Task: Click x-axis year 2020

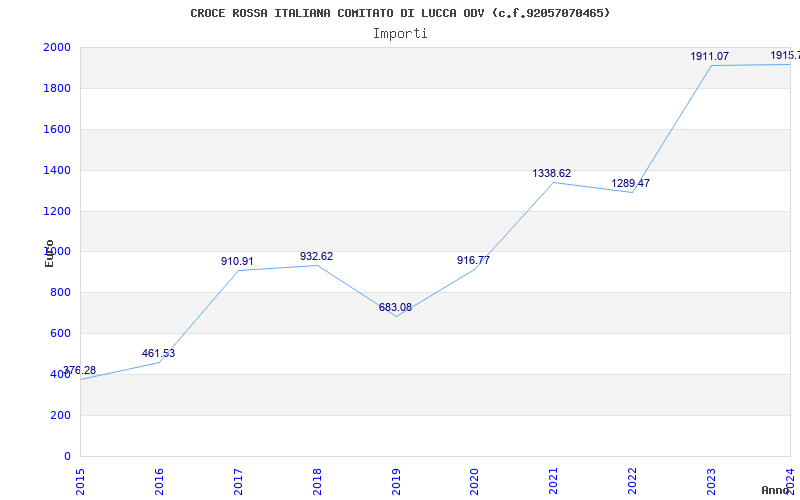Action: [x=474, y=482]
